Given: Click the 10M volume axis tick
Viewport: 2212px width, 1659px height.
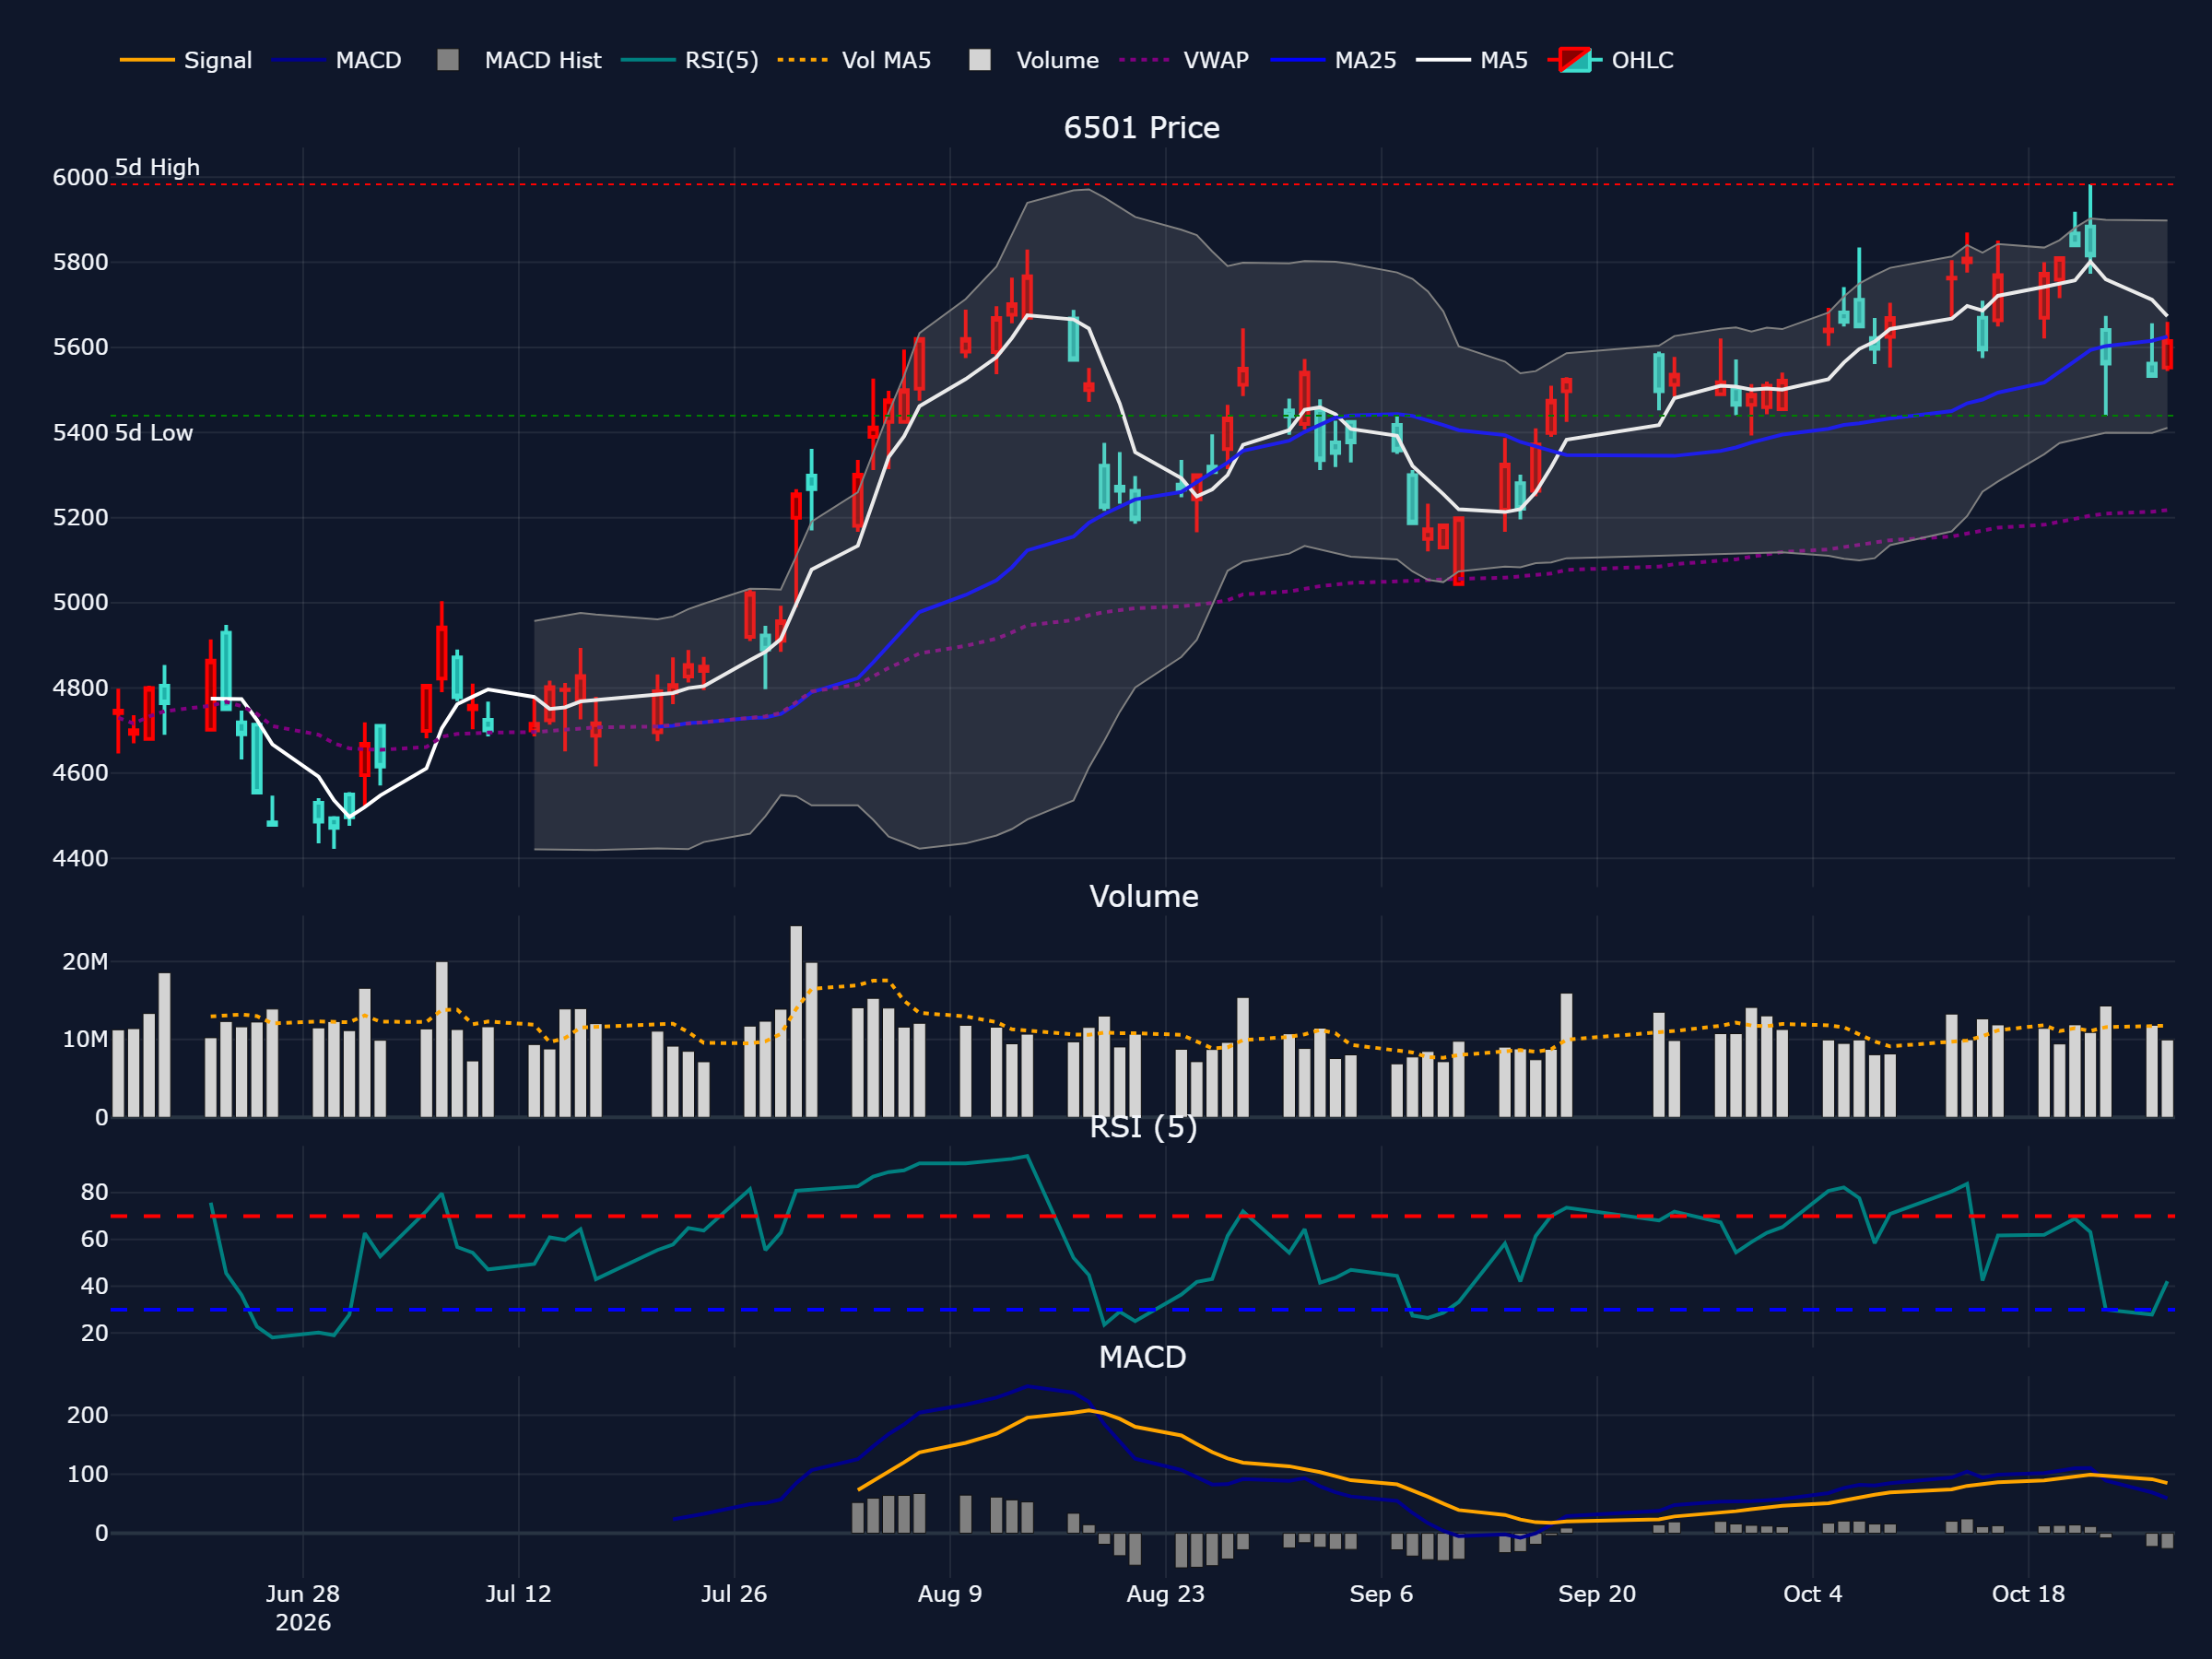Looking at the screenshot, I should point(85,1039).
